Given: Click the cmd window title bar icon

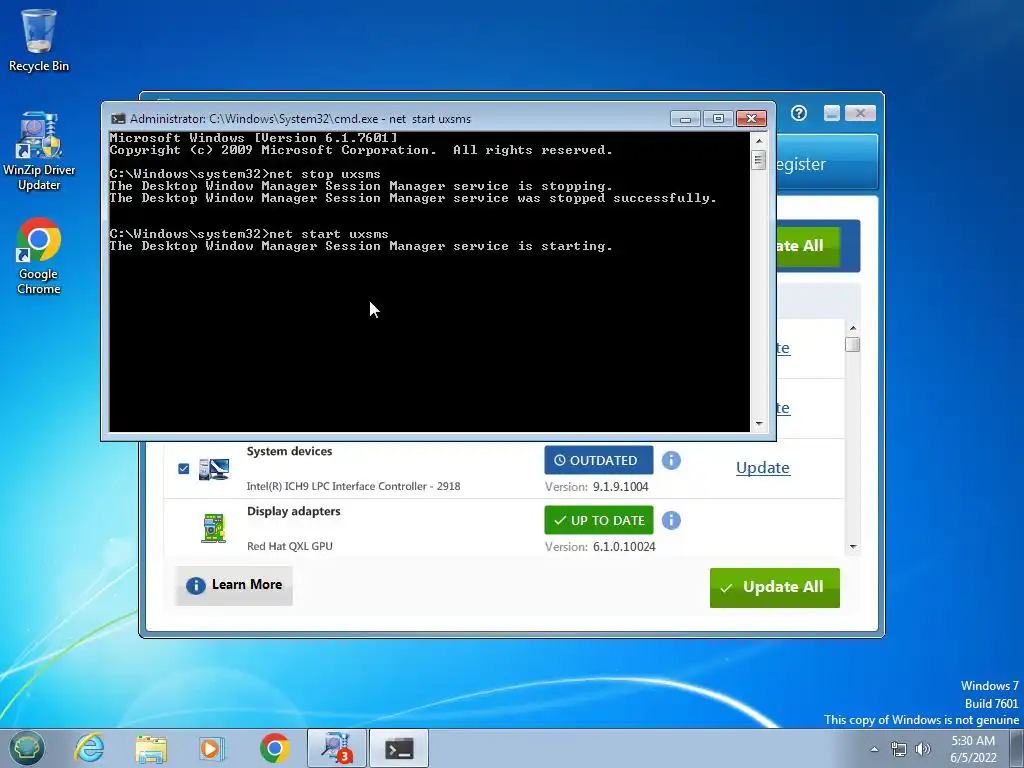Looking at the screenshot, I should click(x=118, y=119).
